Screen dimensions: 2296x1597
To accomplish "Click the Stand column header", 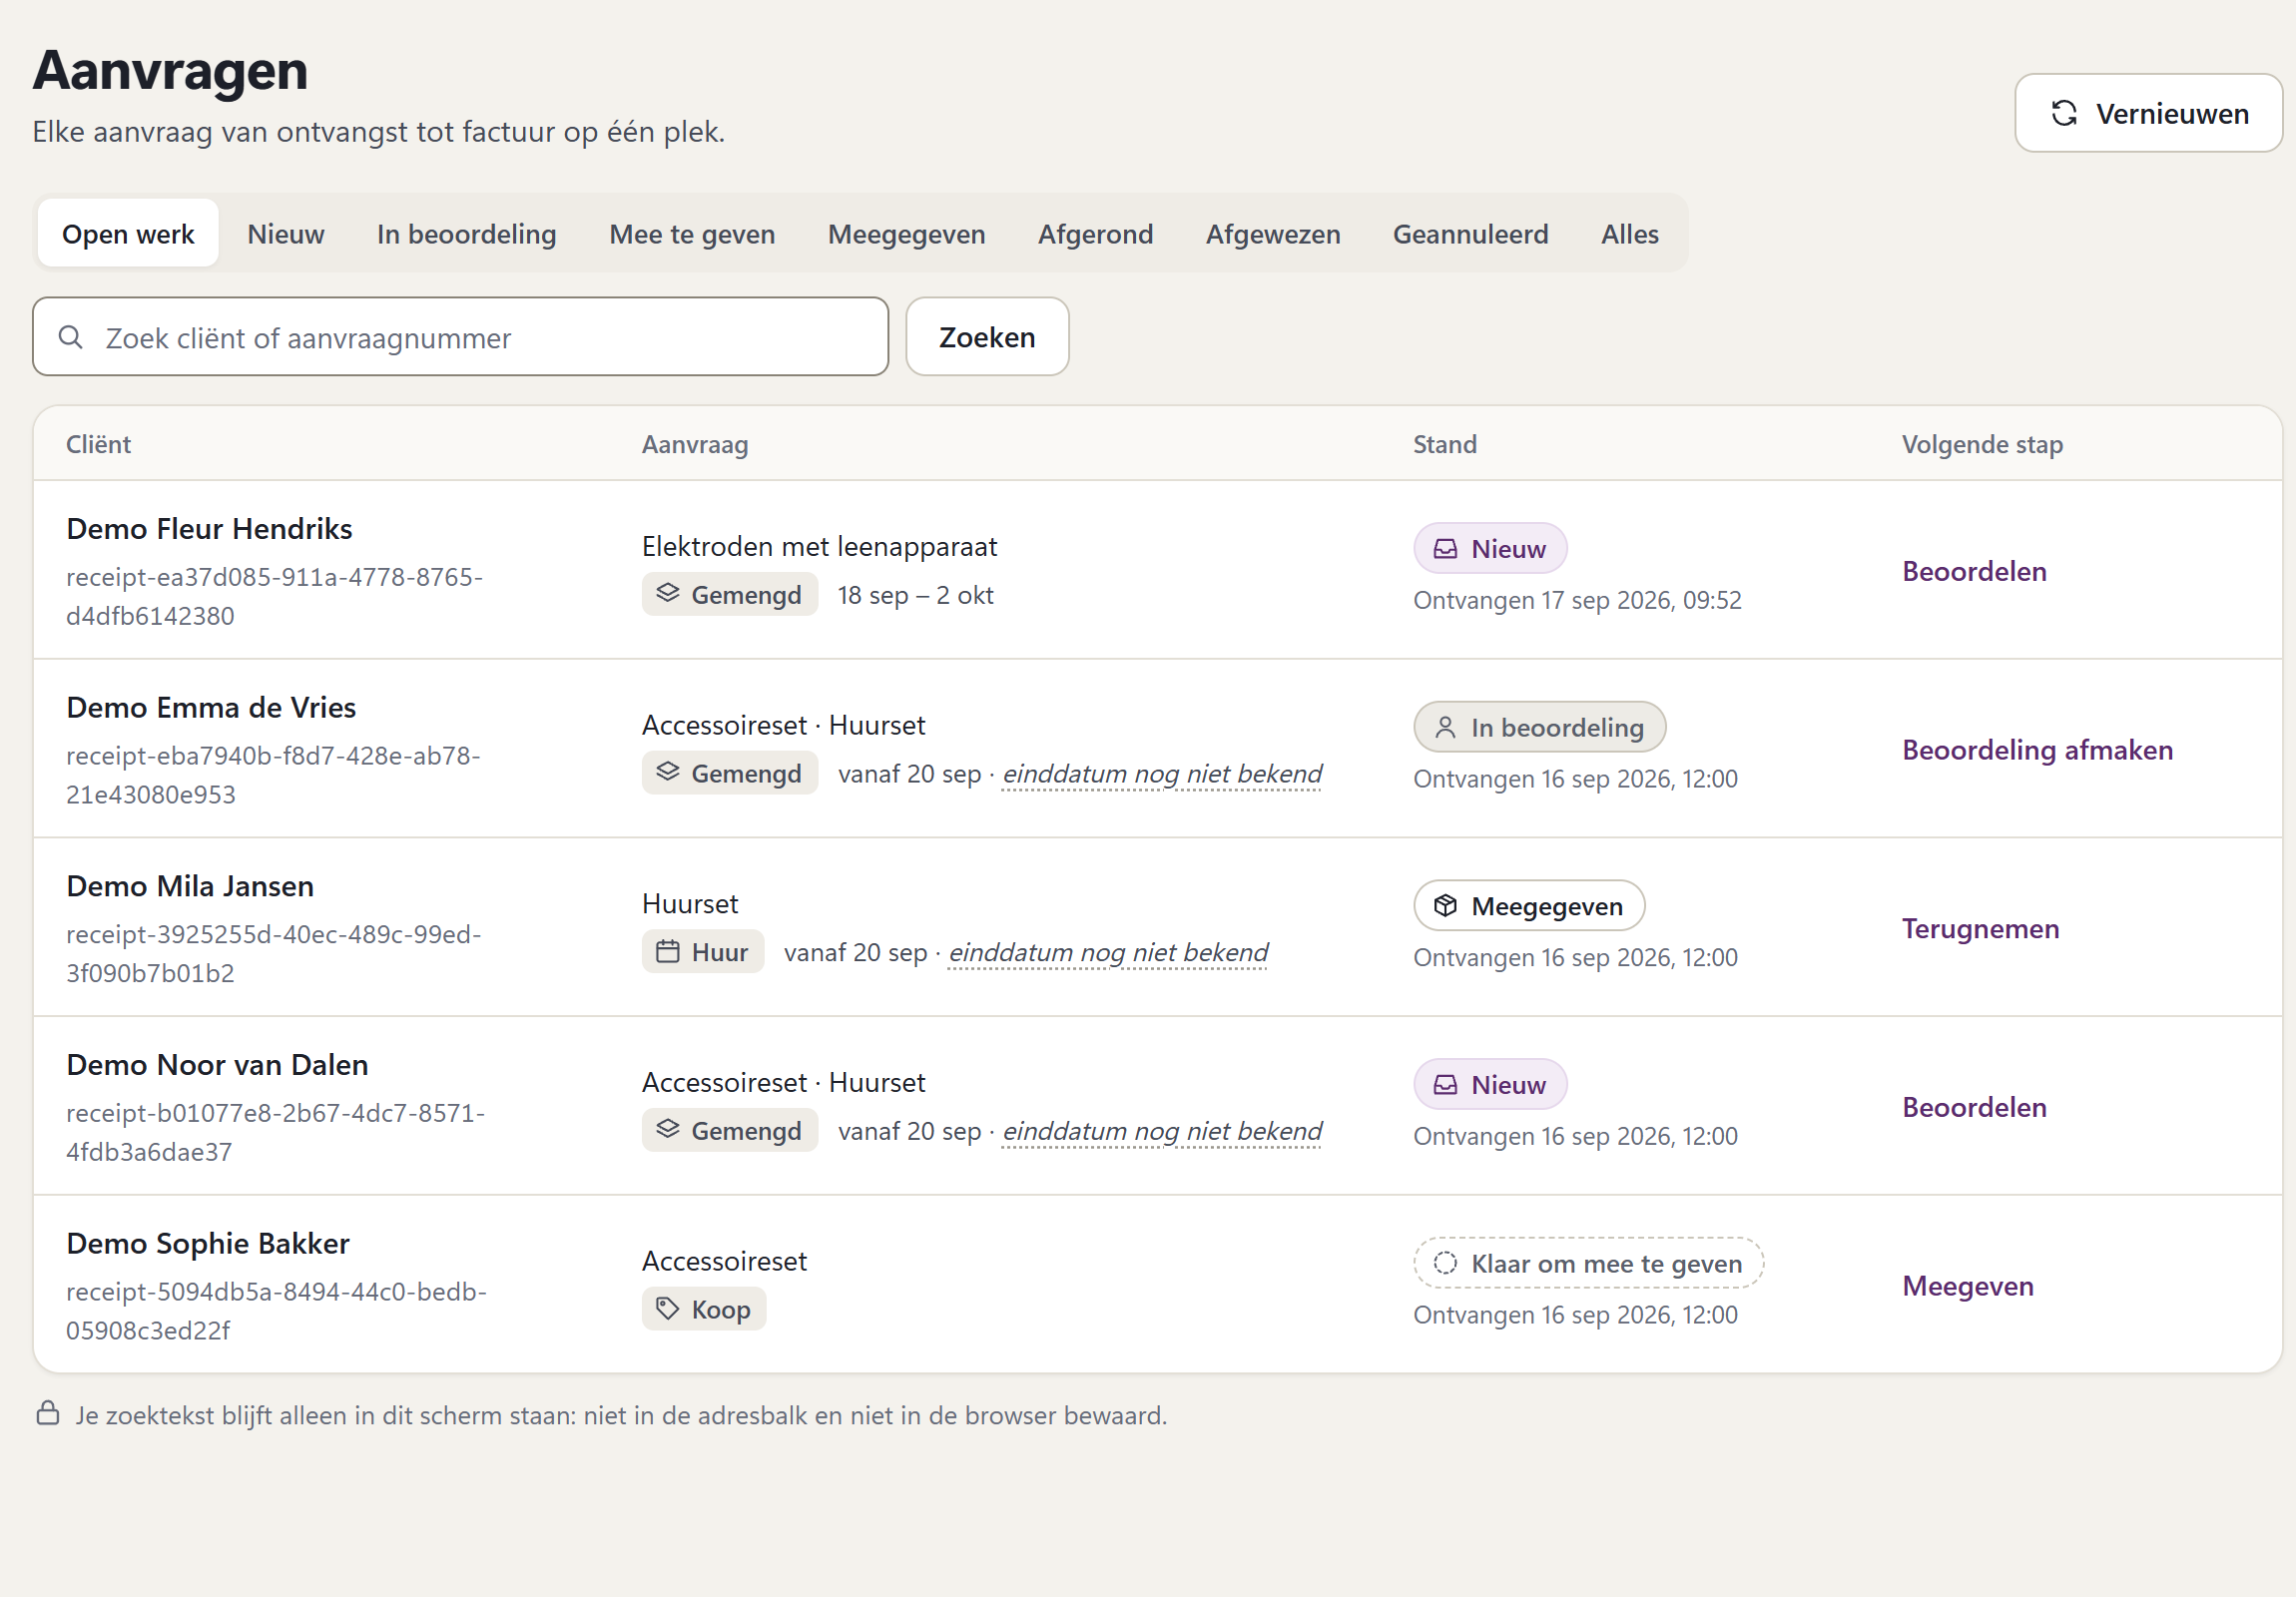I will click(1444, 444).
